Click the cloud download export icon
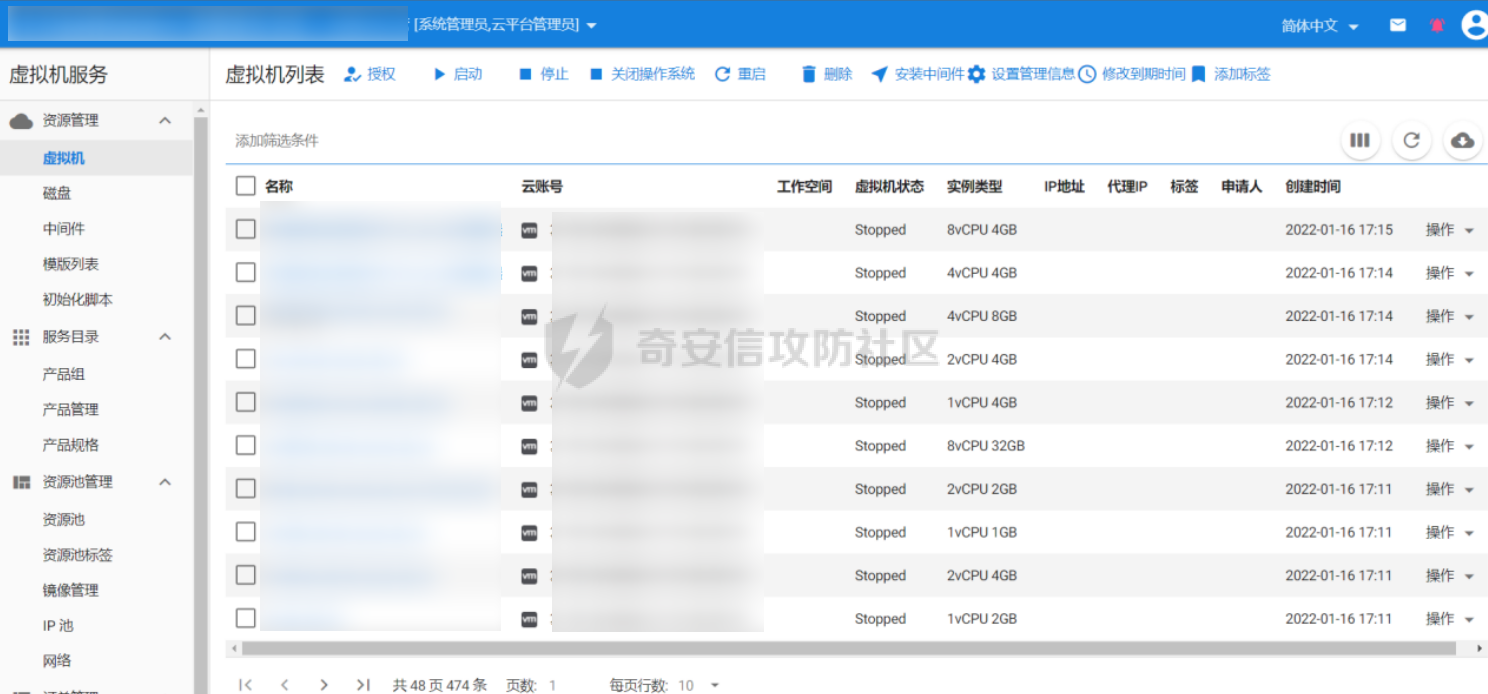 (1462, 141)
